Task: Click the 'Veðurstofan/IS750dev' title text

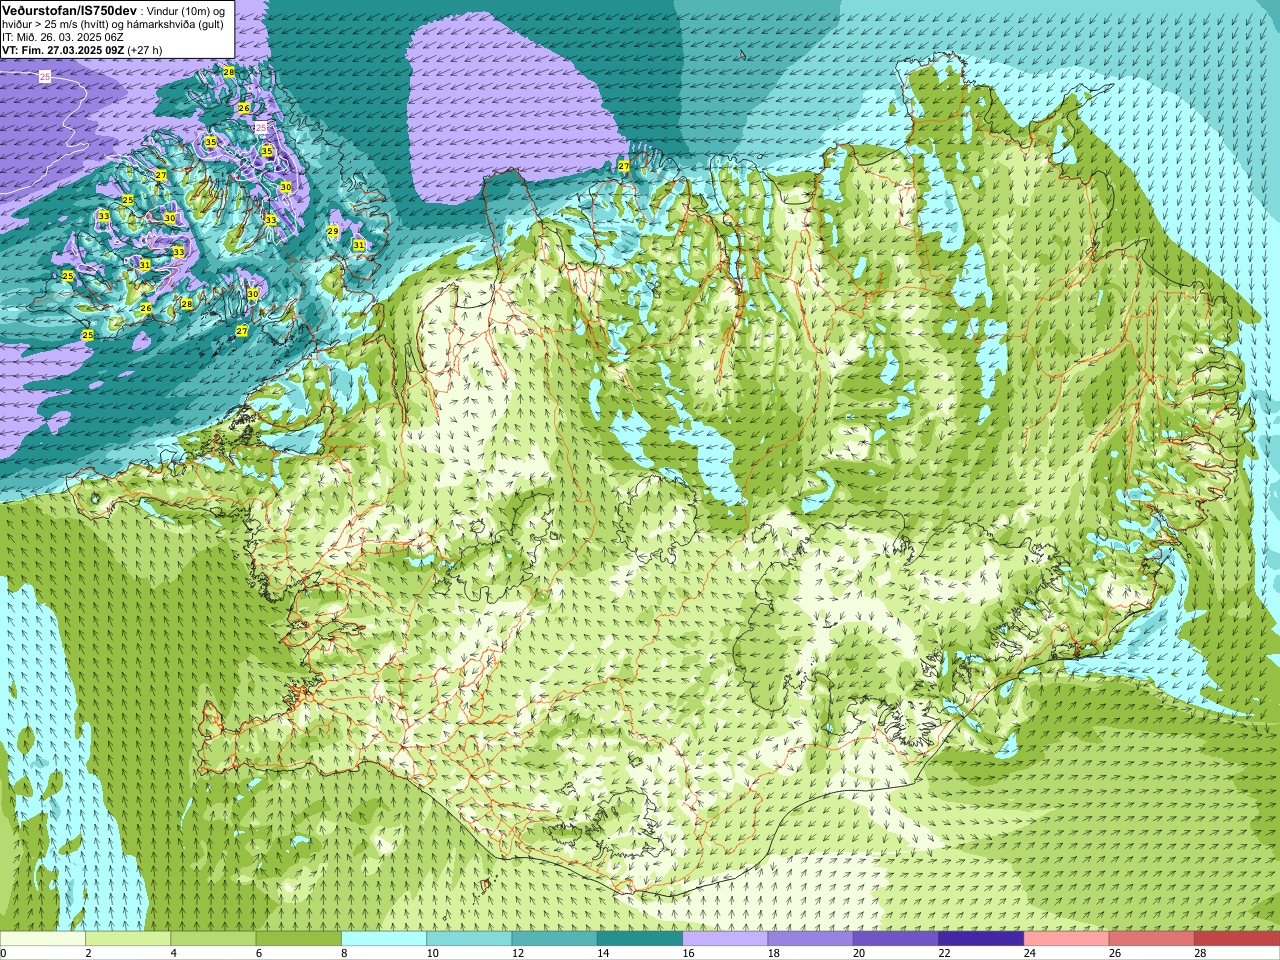Action: (69, 9)
